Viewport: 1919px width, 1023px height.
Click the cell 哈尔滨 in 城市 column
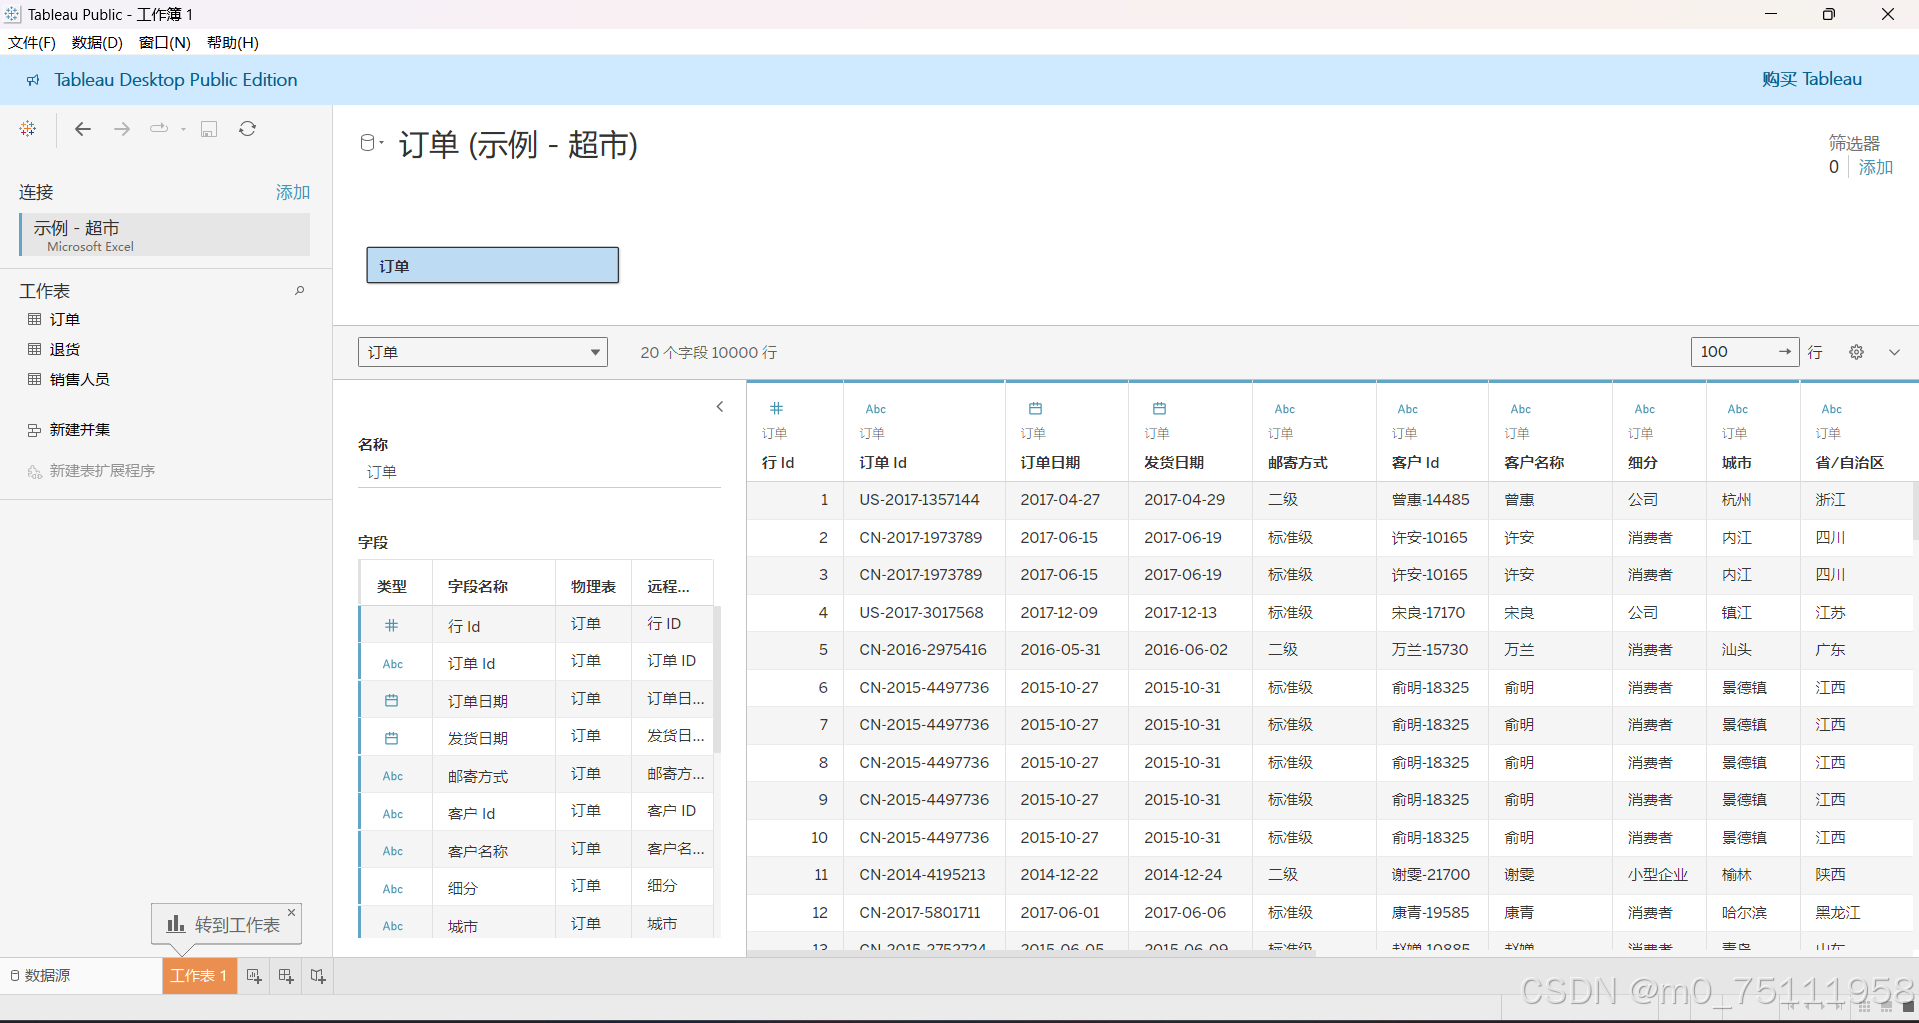(1744, 912)
